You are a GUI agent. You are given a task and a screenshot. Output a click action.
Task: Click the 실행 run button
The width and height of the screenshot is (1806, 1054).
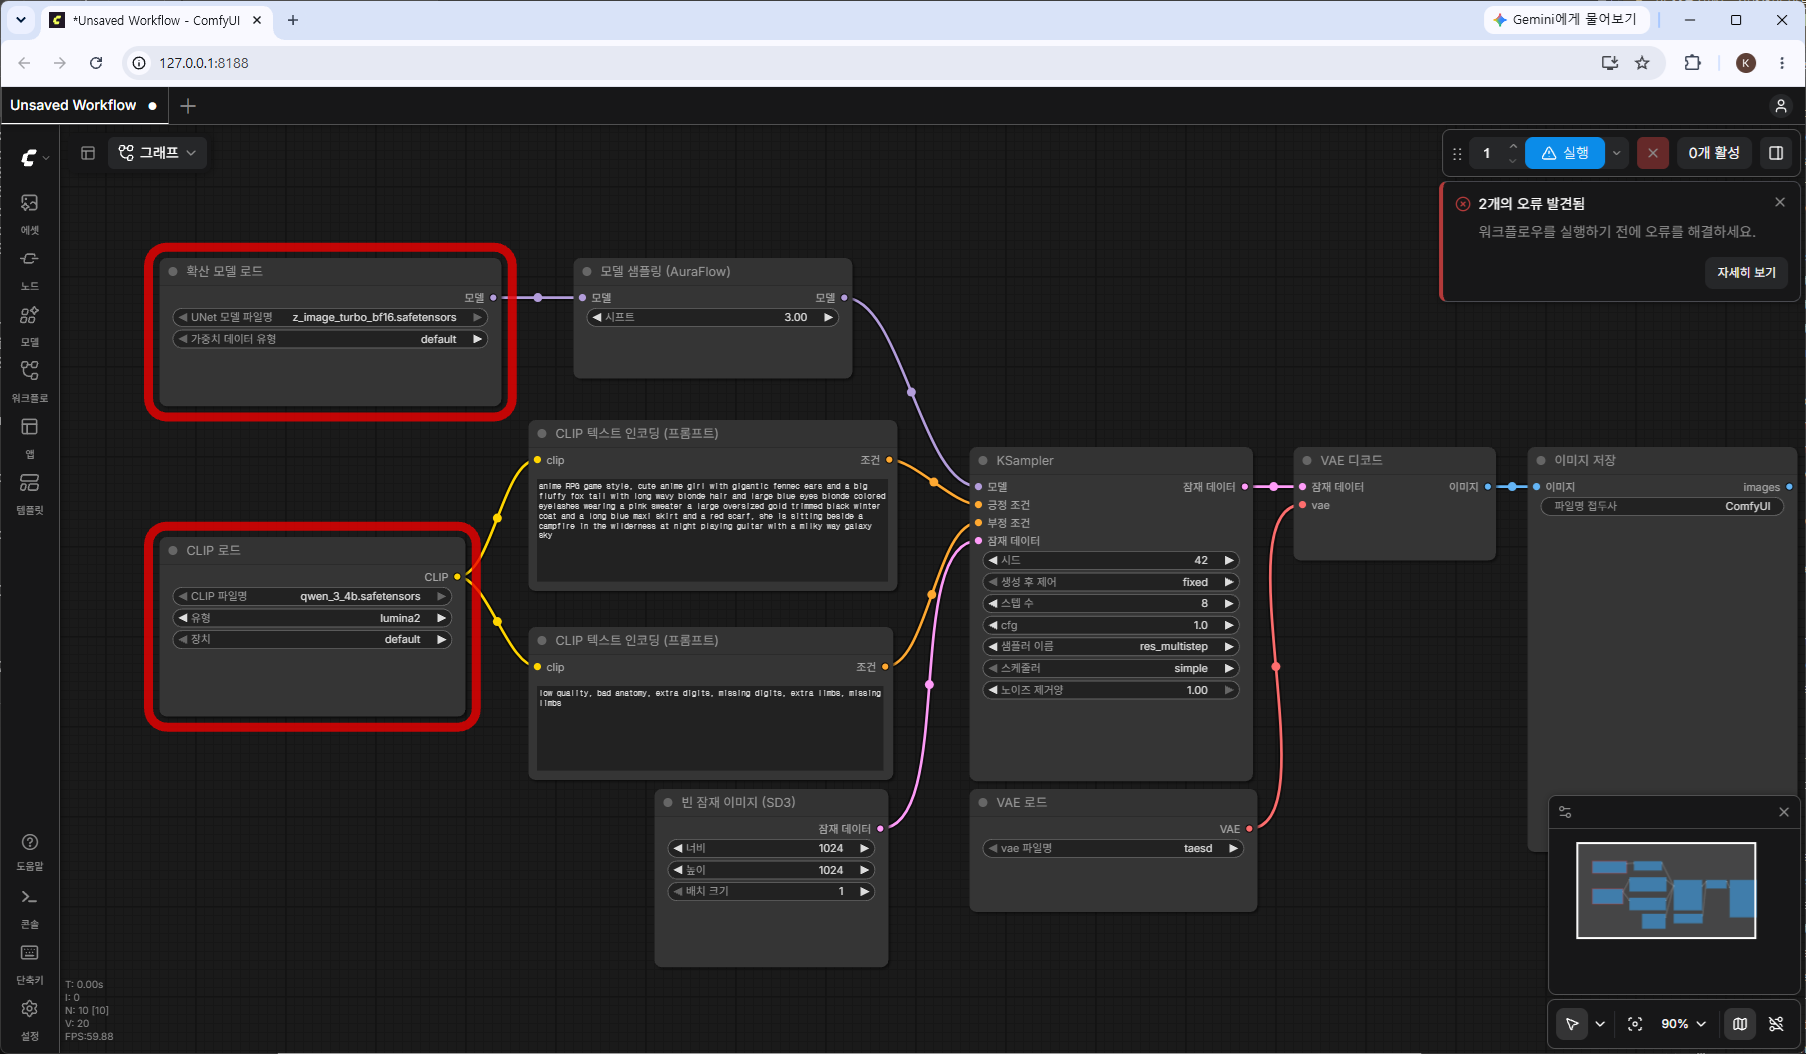1565,153
